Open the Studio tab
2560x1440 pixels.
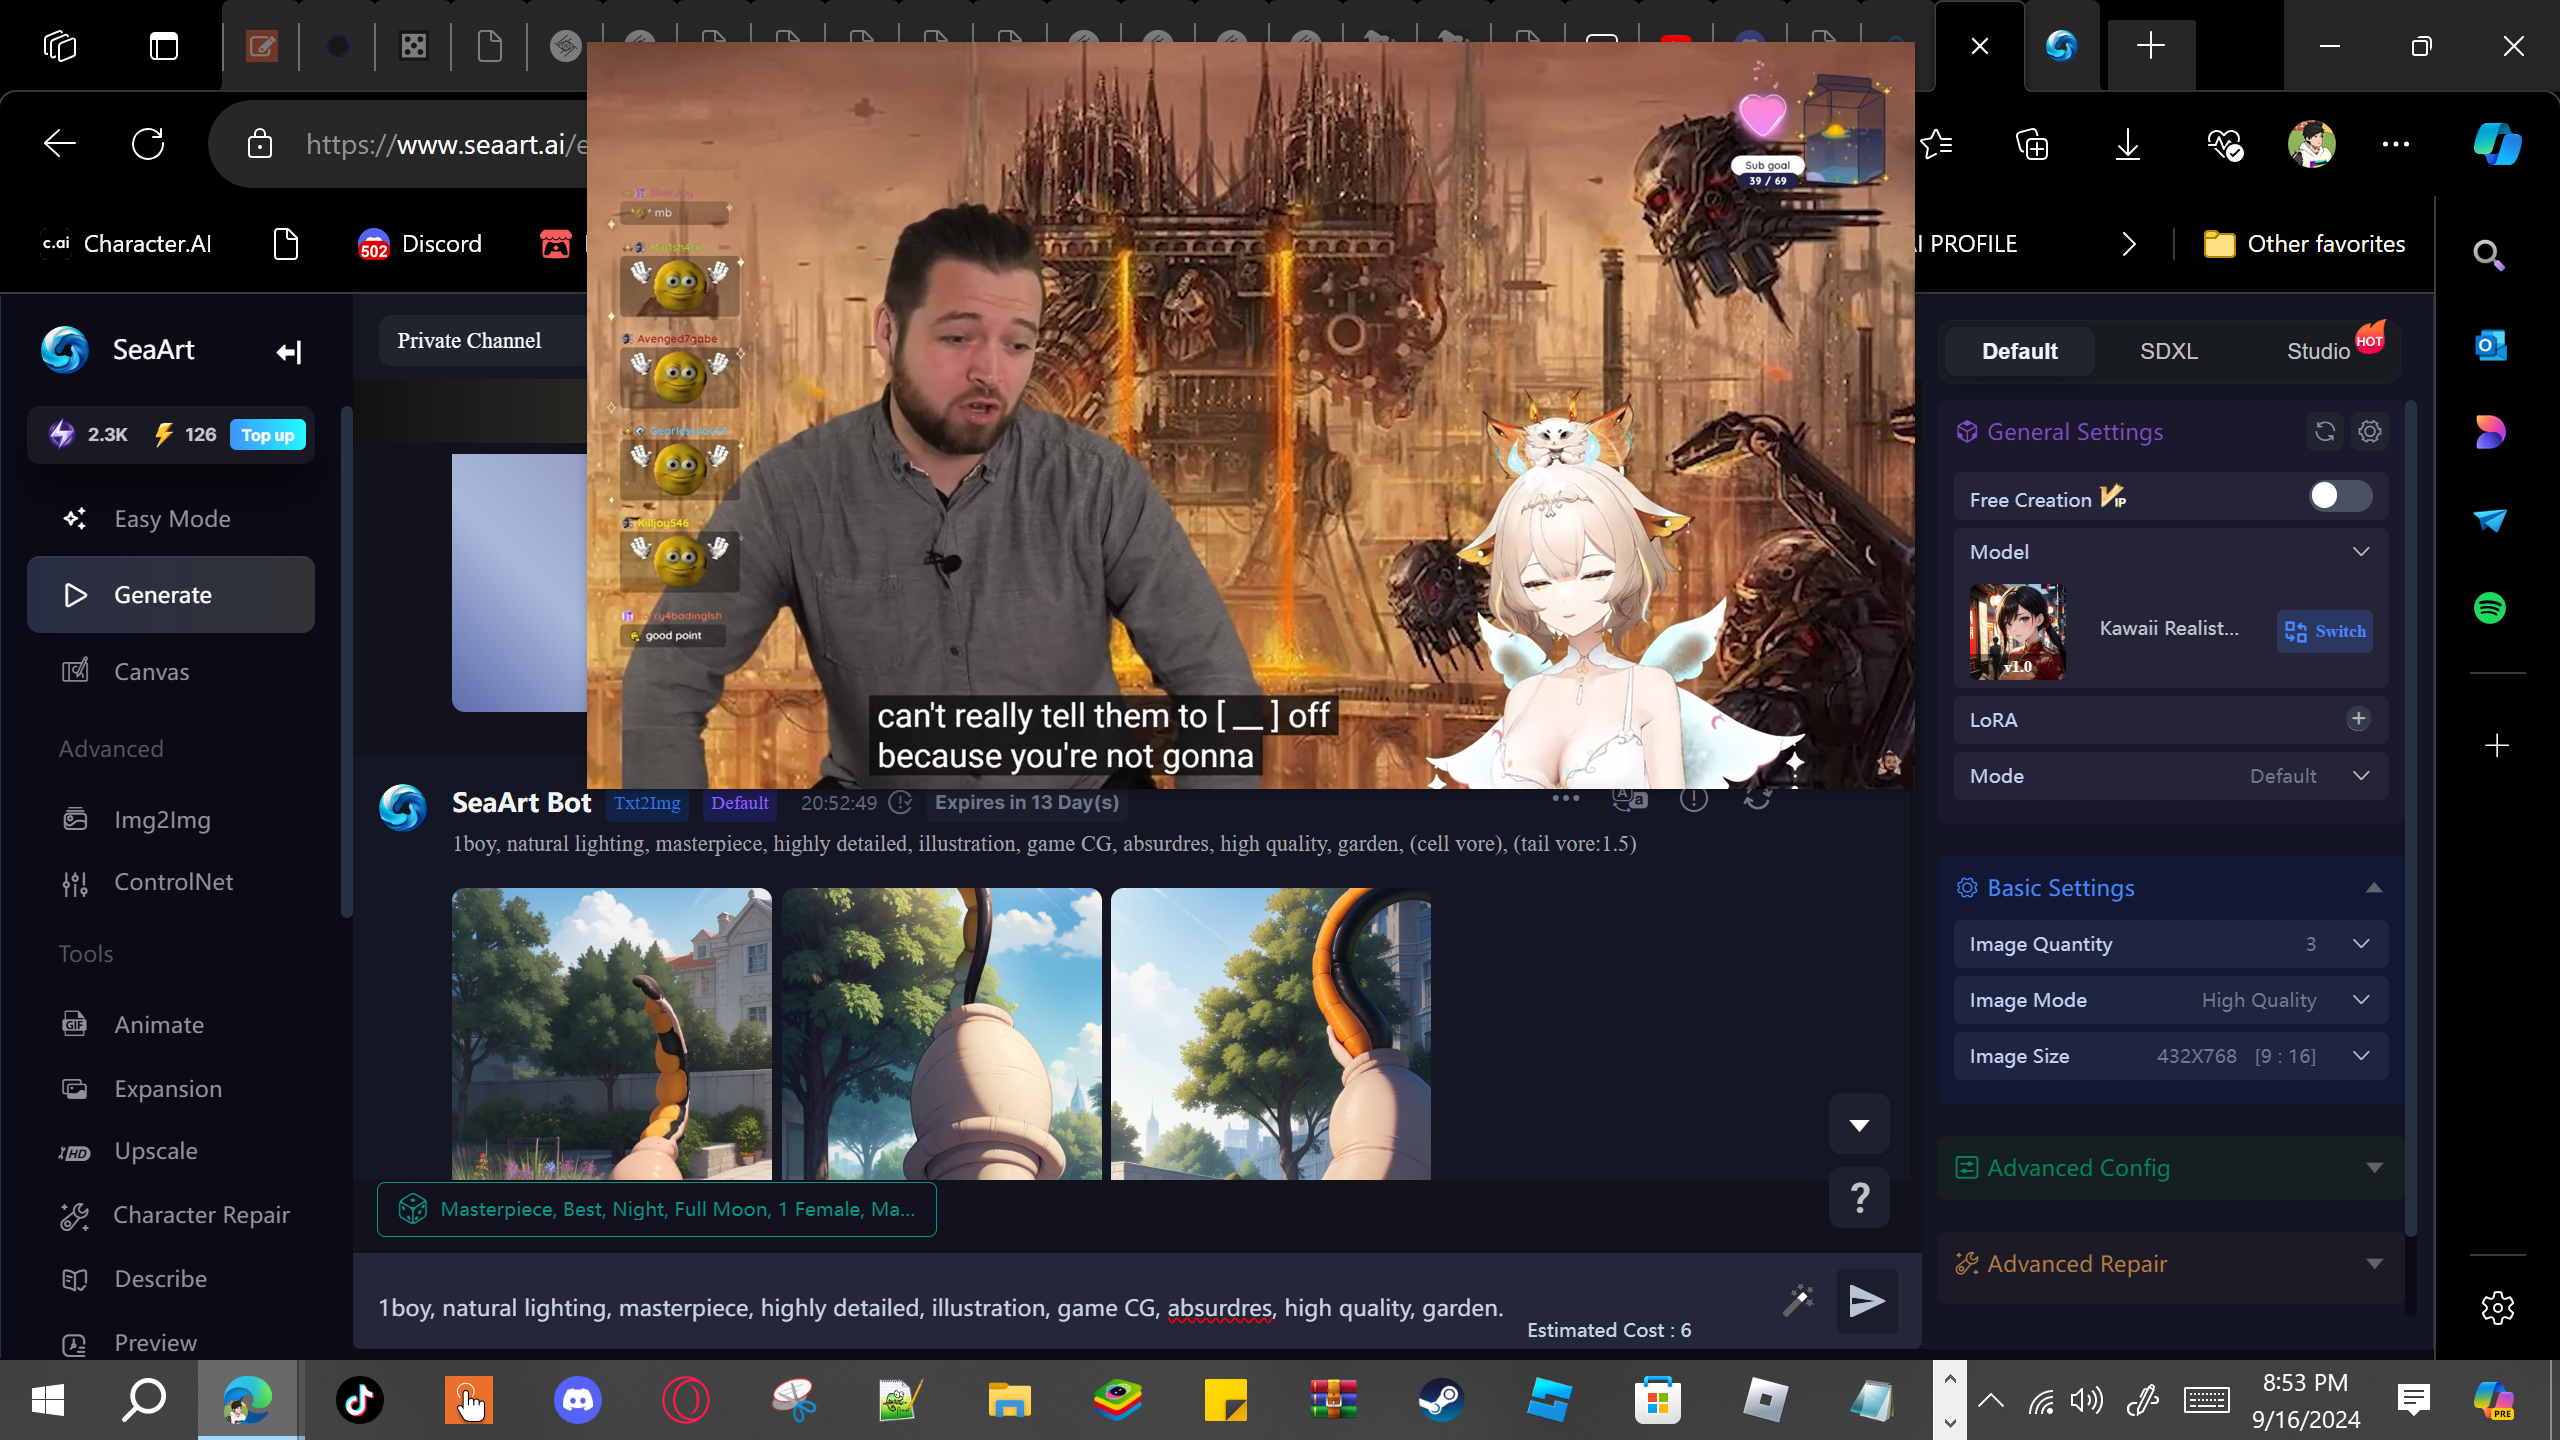point(2320,351)
